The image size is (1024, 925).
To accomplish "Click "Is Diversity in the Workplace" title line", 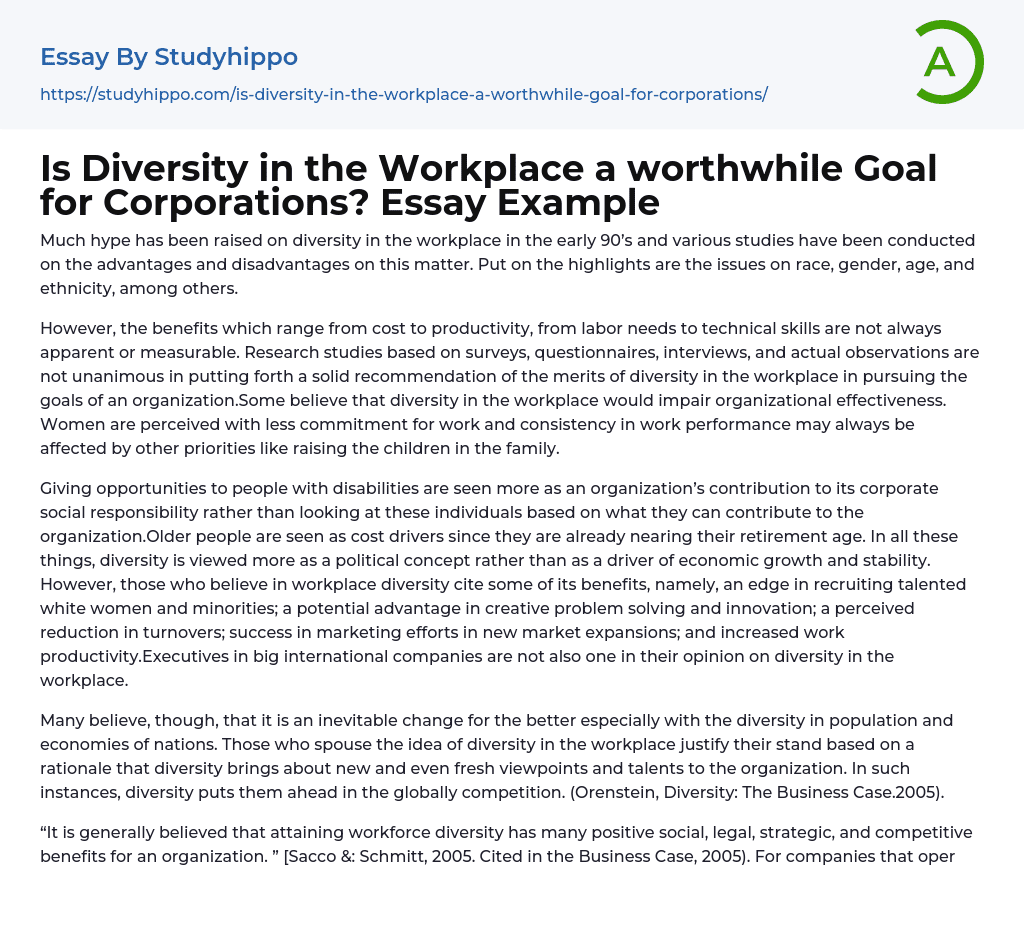I will (488, 169).
